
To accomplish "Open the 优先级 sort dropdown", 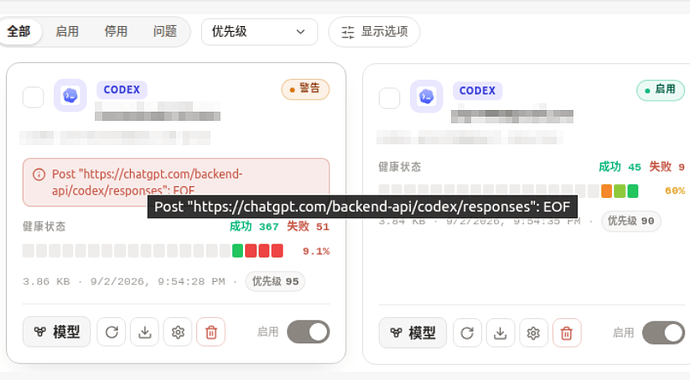I will coord(260,32).
